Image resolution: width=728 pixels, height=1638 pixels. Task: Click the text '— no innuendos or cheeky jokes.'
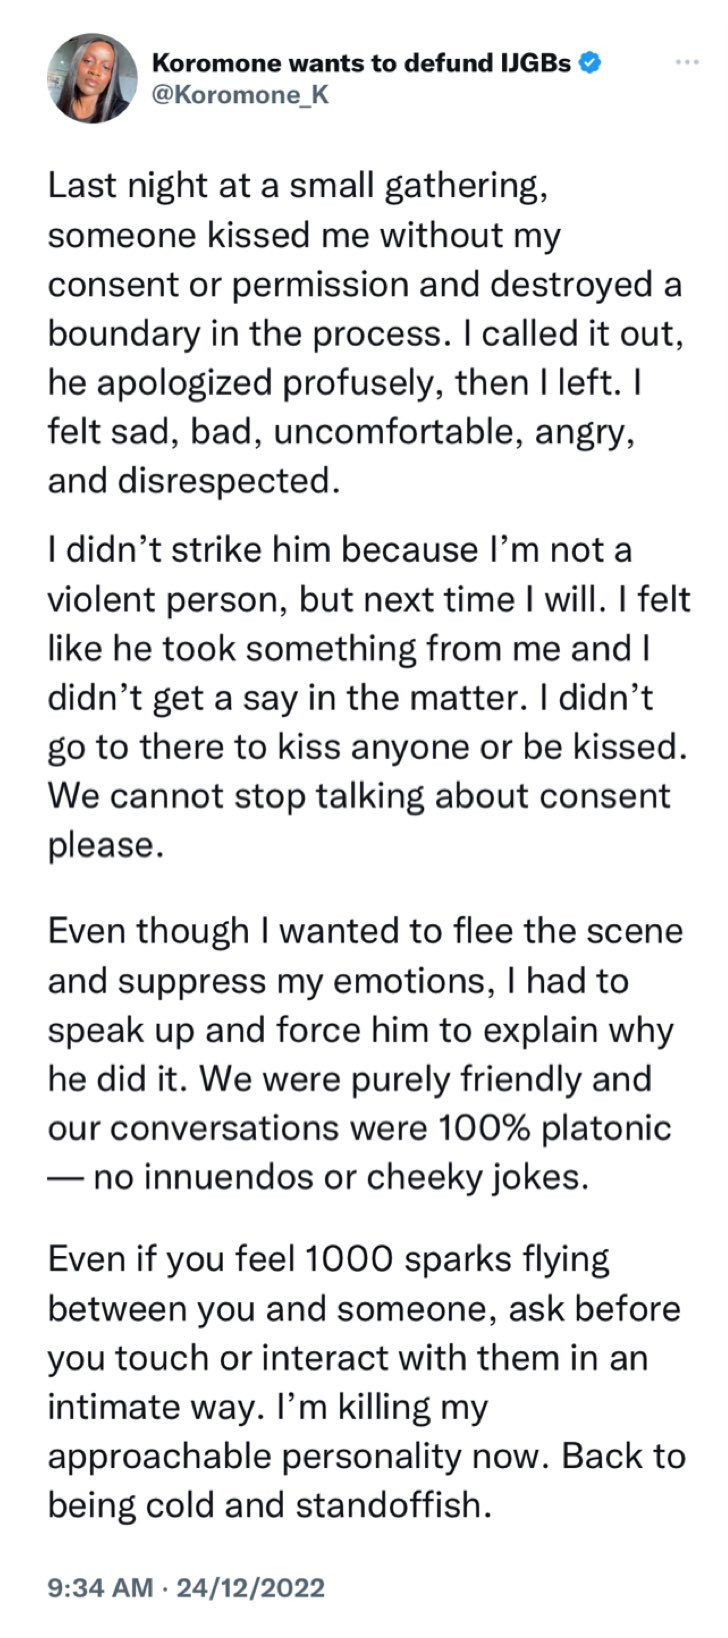pos(318,1177)
